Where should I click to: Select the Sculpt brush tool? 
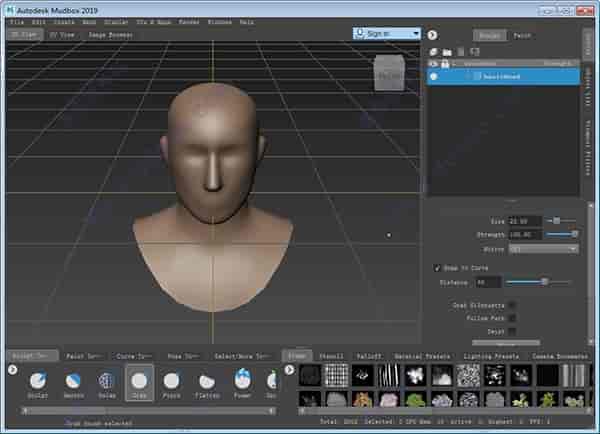coord(37,382)
